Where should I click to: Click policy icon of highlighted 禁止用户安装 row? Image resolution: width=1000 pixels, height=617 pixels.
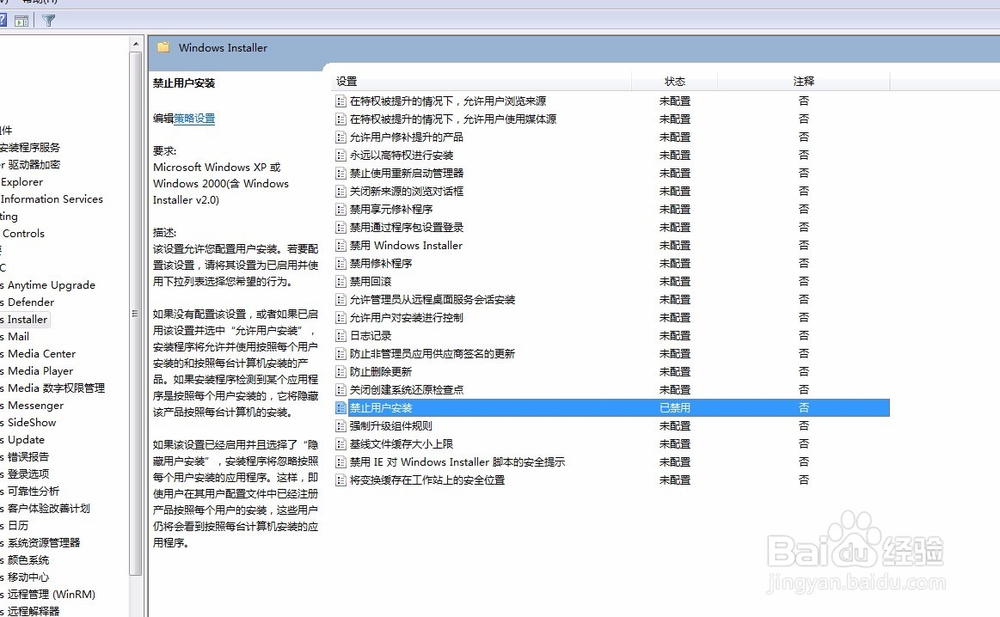click(341, 408)
